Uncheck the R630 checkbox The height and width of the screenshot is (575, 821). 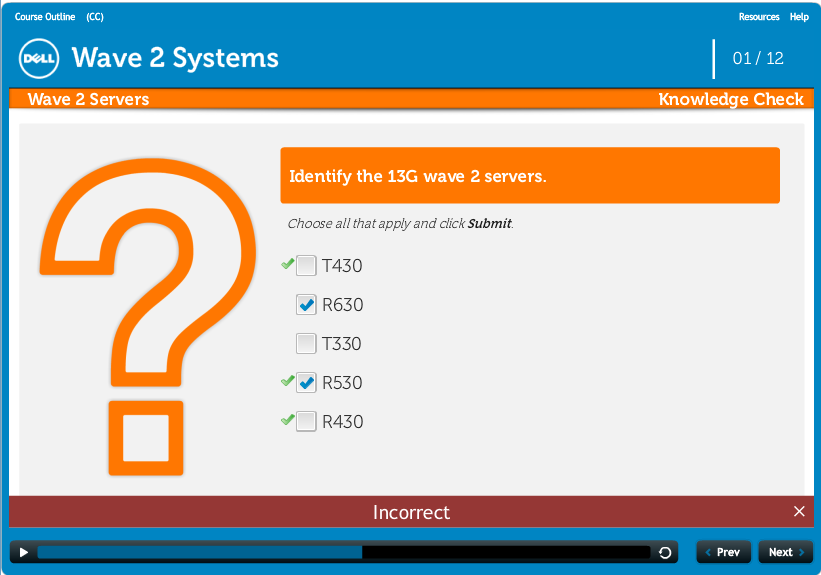pos(306,305)
